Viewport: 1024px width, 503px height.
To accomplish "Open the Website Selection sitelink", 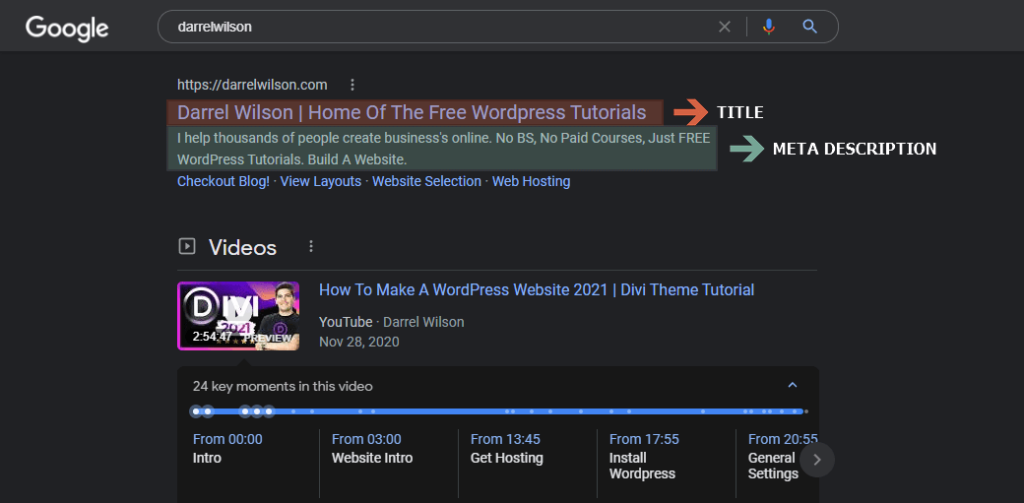I will (426, 181).
